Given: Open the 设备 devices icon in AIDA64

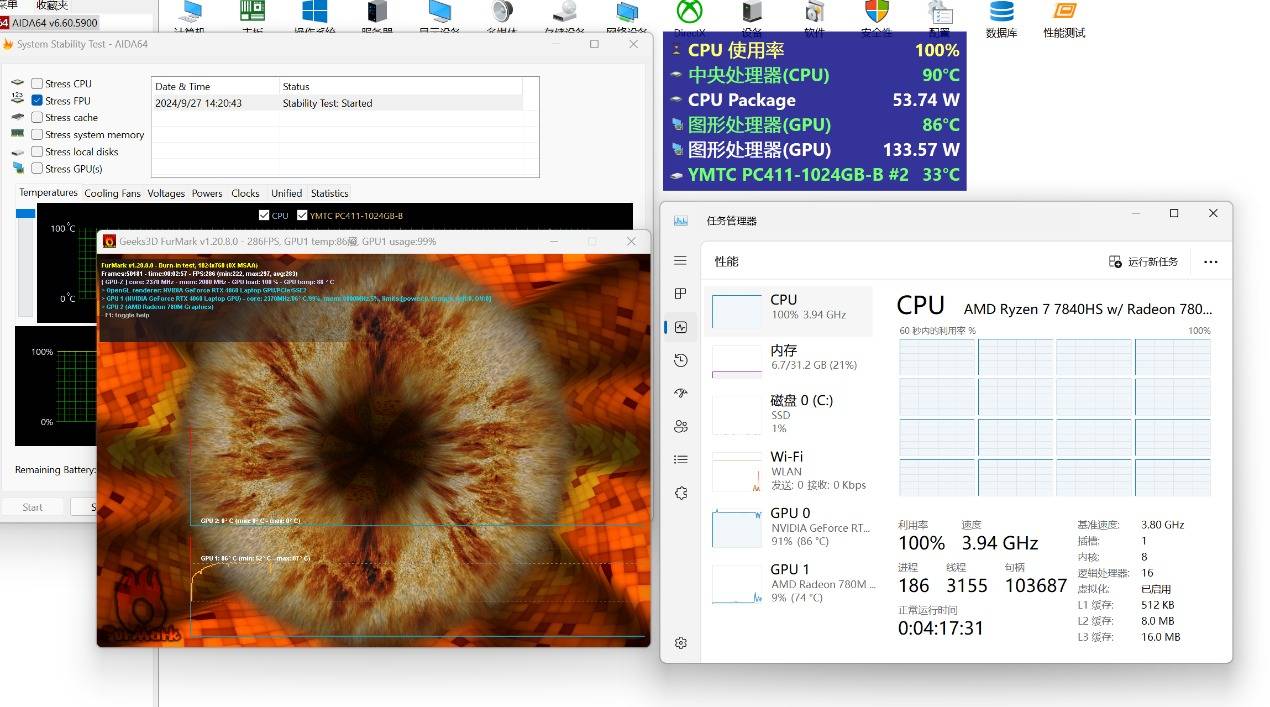Looking at the screenshot, I should (x=752, y=12).
